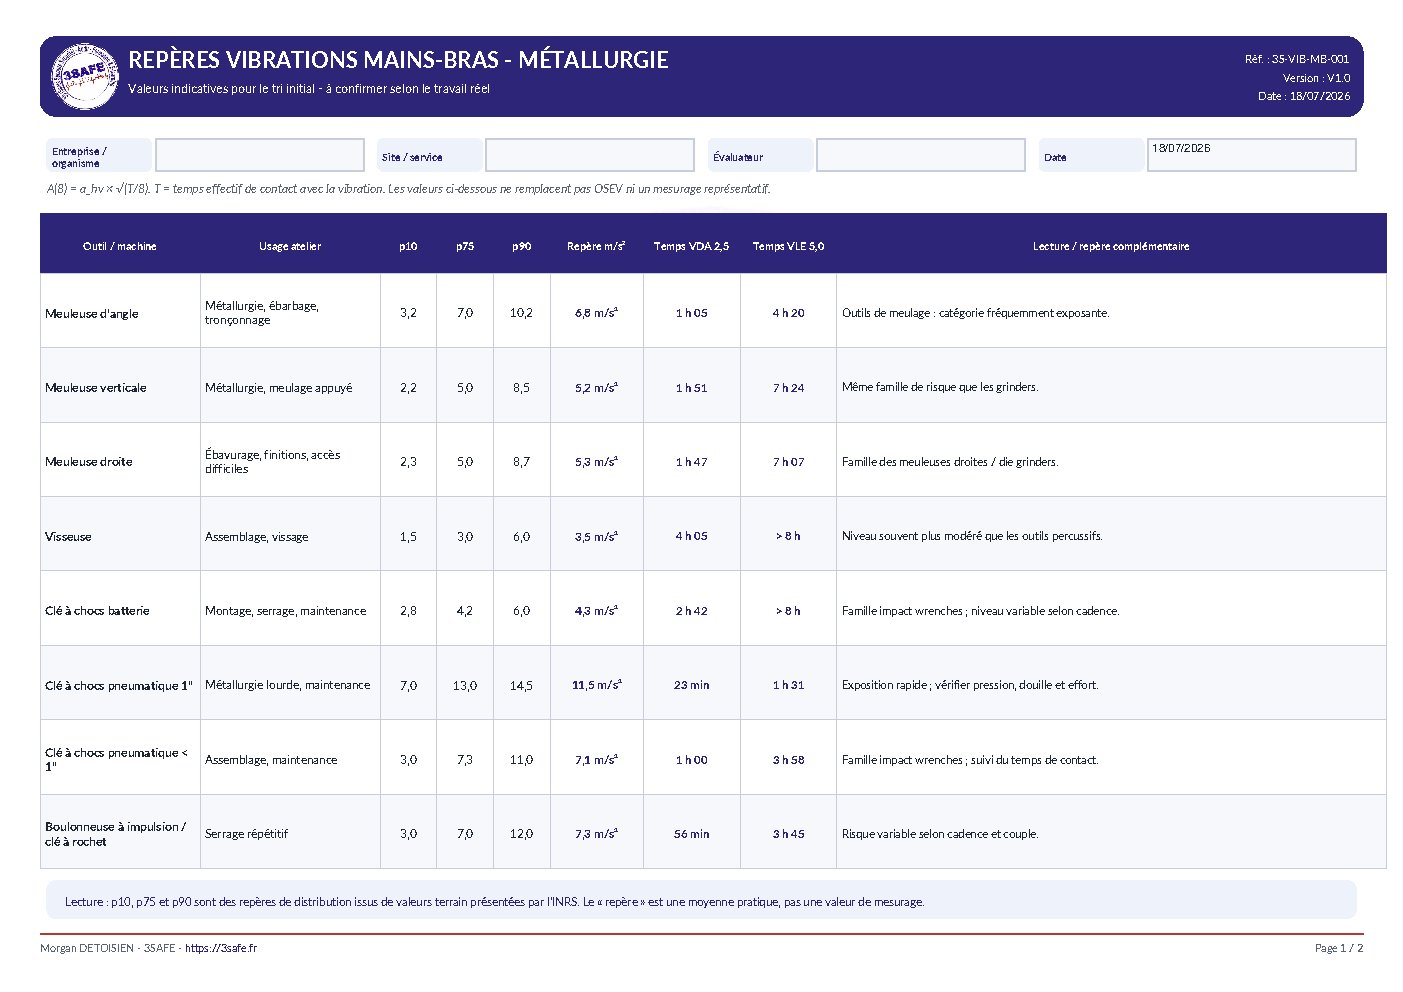Select the 'Clé à chocs pneumatique 1"' label
1403x992 pixels.
click(119, 685)
